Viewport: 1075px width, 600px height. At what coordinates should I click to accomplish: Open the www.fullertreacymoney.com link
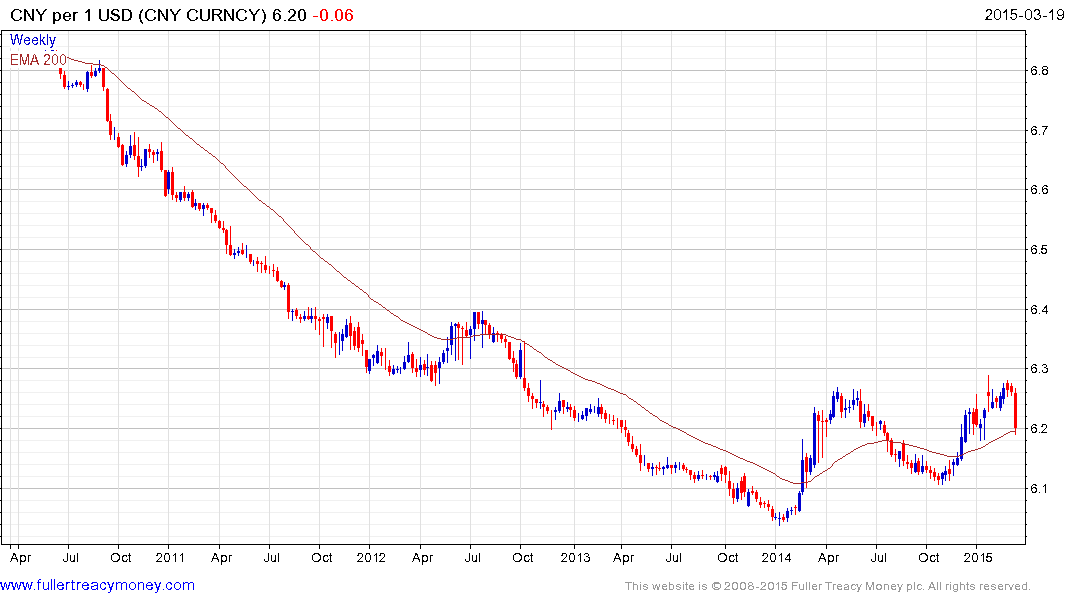pos(97,585)
